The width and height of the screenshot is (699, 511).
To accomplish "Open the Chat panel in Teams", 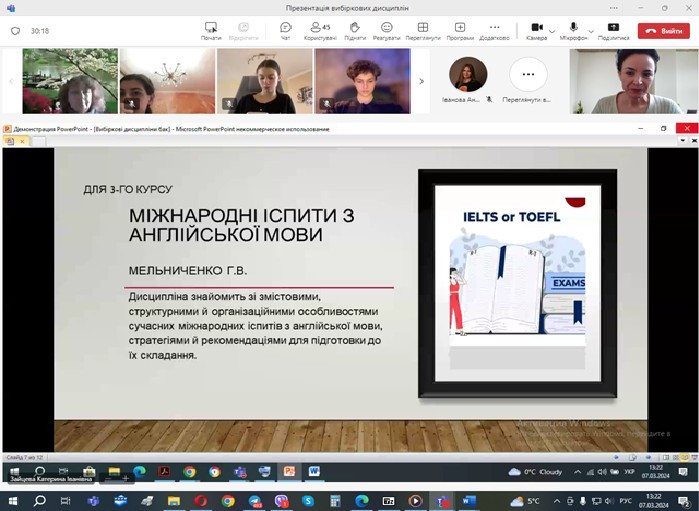I will [285, 30].
